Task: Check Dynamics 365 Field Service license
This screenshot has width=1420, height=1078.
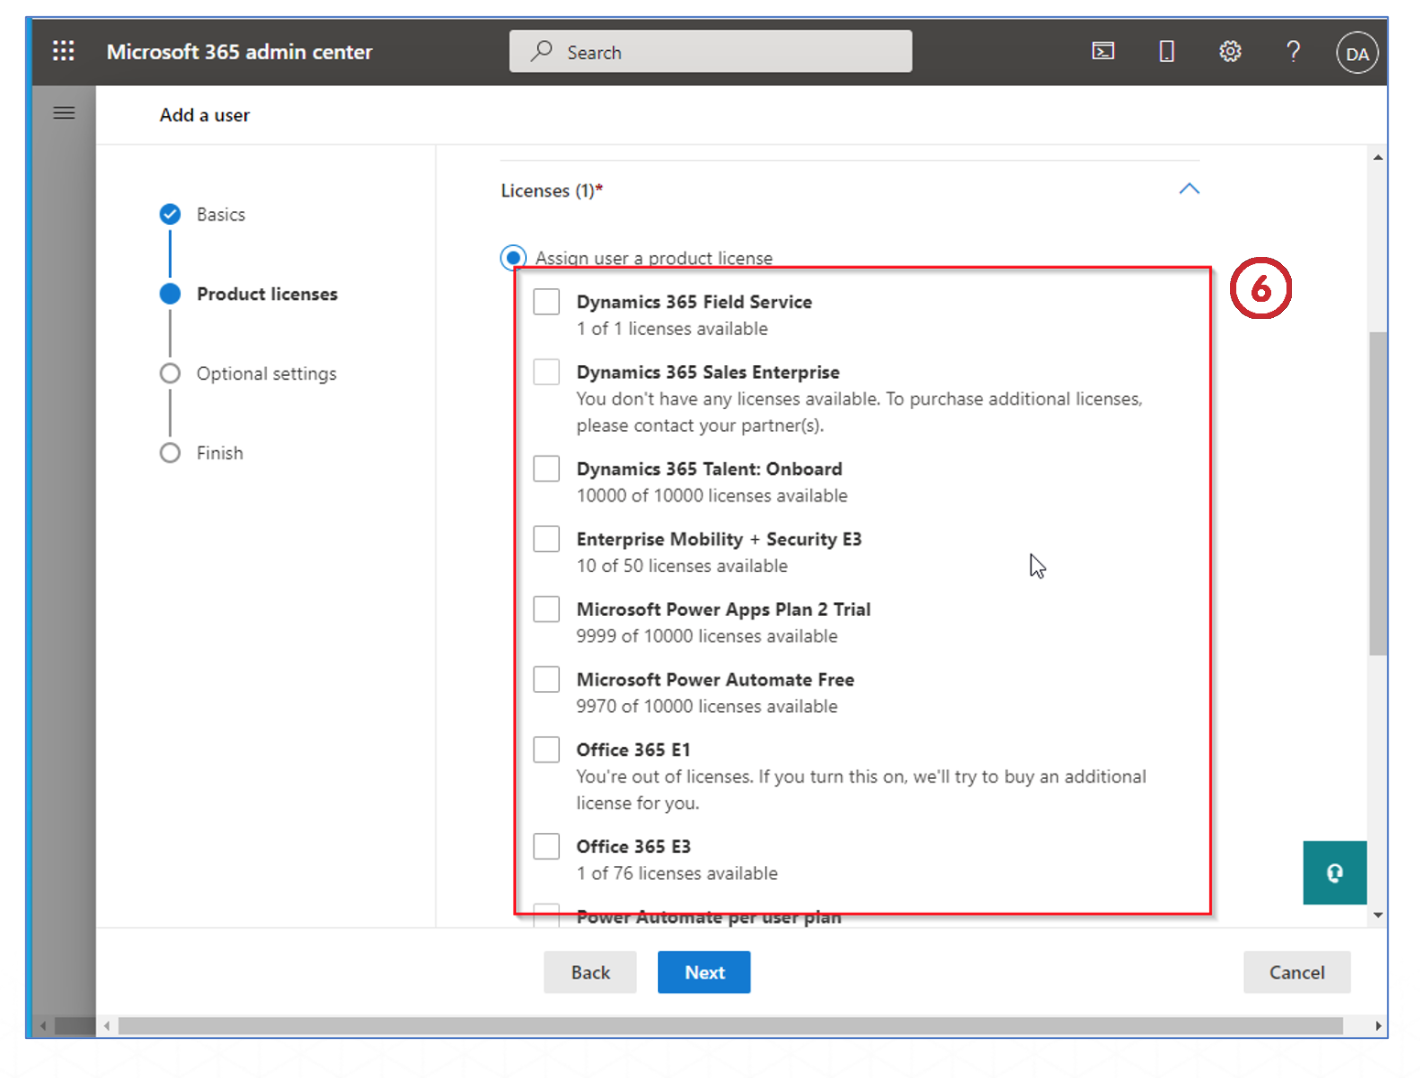Action: [x=546, y=302]
